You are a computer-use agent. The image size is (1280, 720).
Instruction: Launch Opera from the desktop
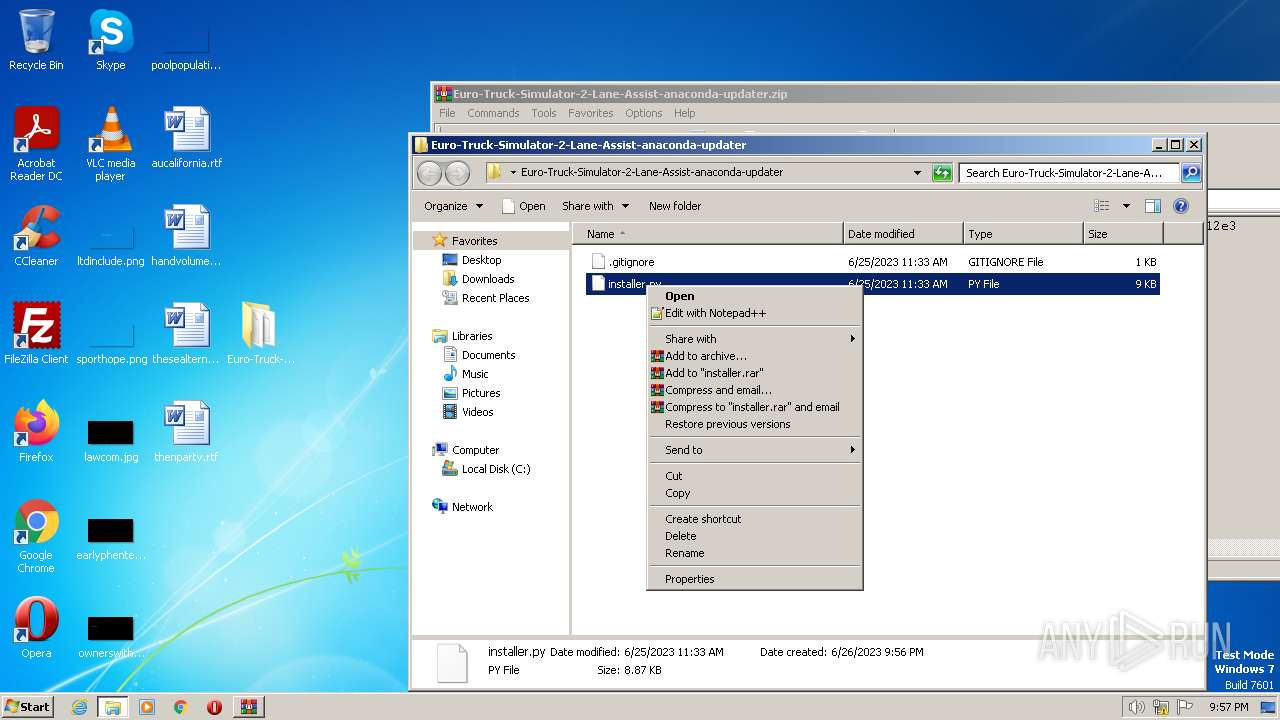[36, 628]
